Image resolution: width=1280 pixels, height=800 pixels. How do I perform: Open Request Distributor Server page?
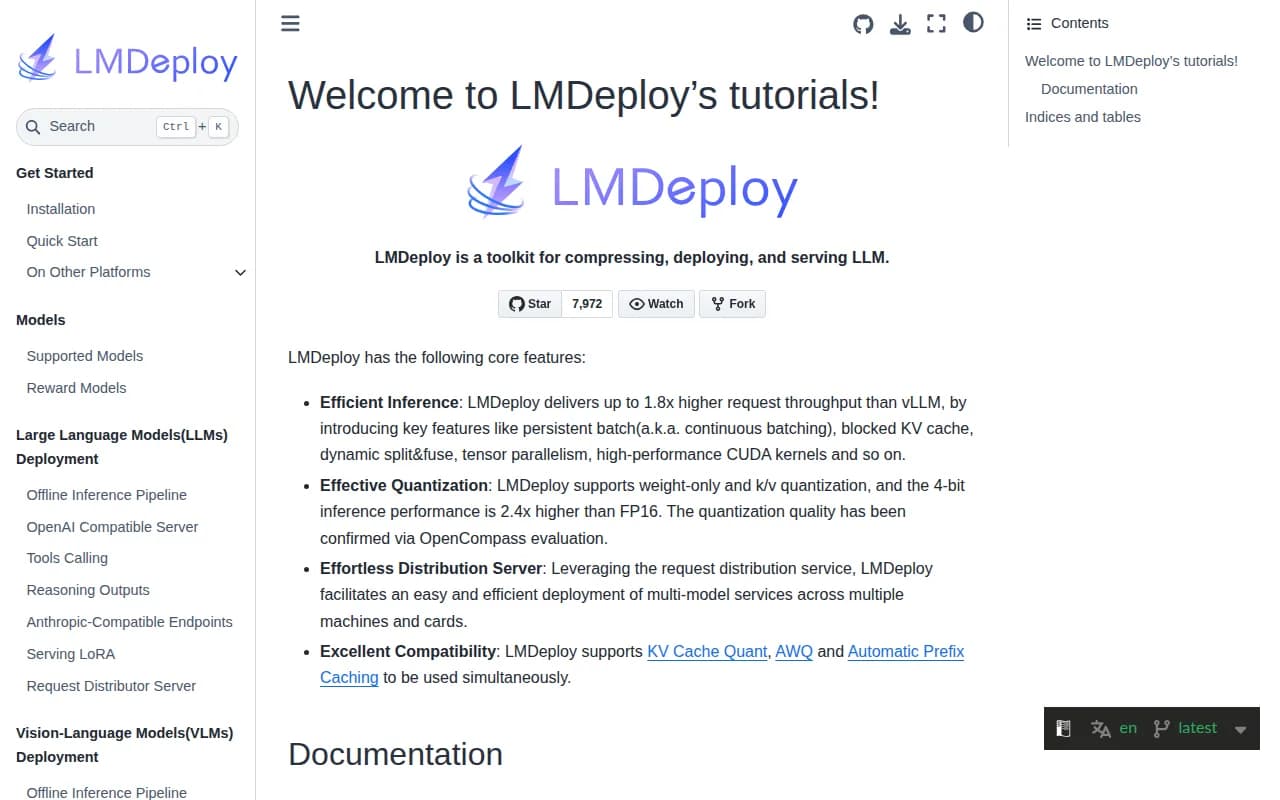[x=111, y=686]
